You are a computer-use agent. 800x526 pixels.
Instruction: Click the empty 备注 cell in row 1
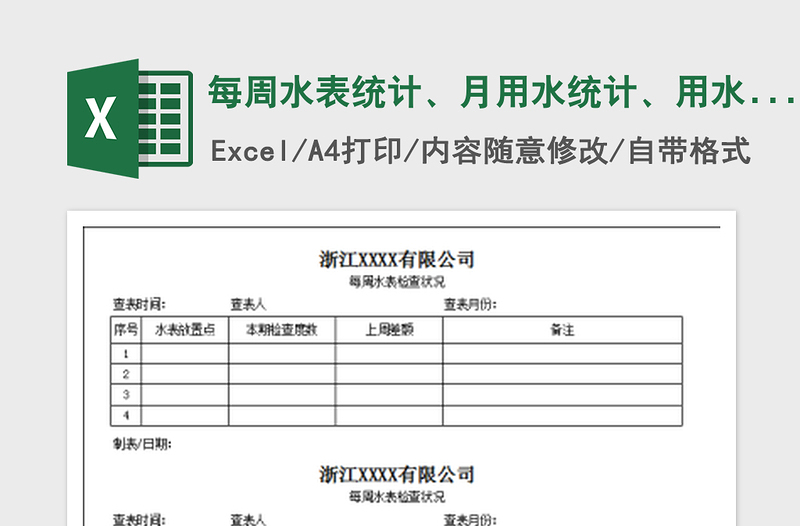562,353
